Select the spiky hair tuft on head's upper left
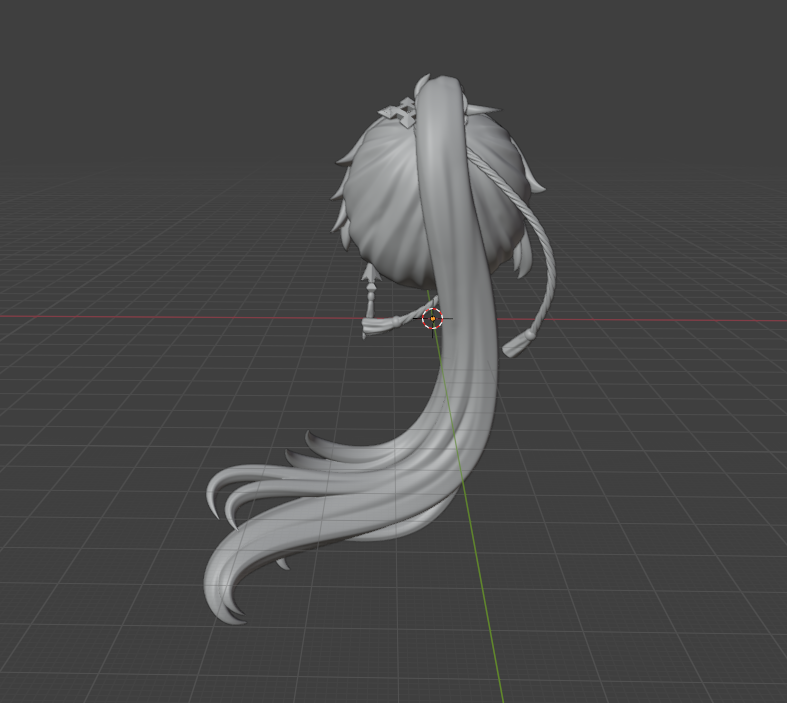This screenshot has width=787, height=703. pos(347,157)
